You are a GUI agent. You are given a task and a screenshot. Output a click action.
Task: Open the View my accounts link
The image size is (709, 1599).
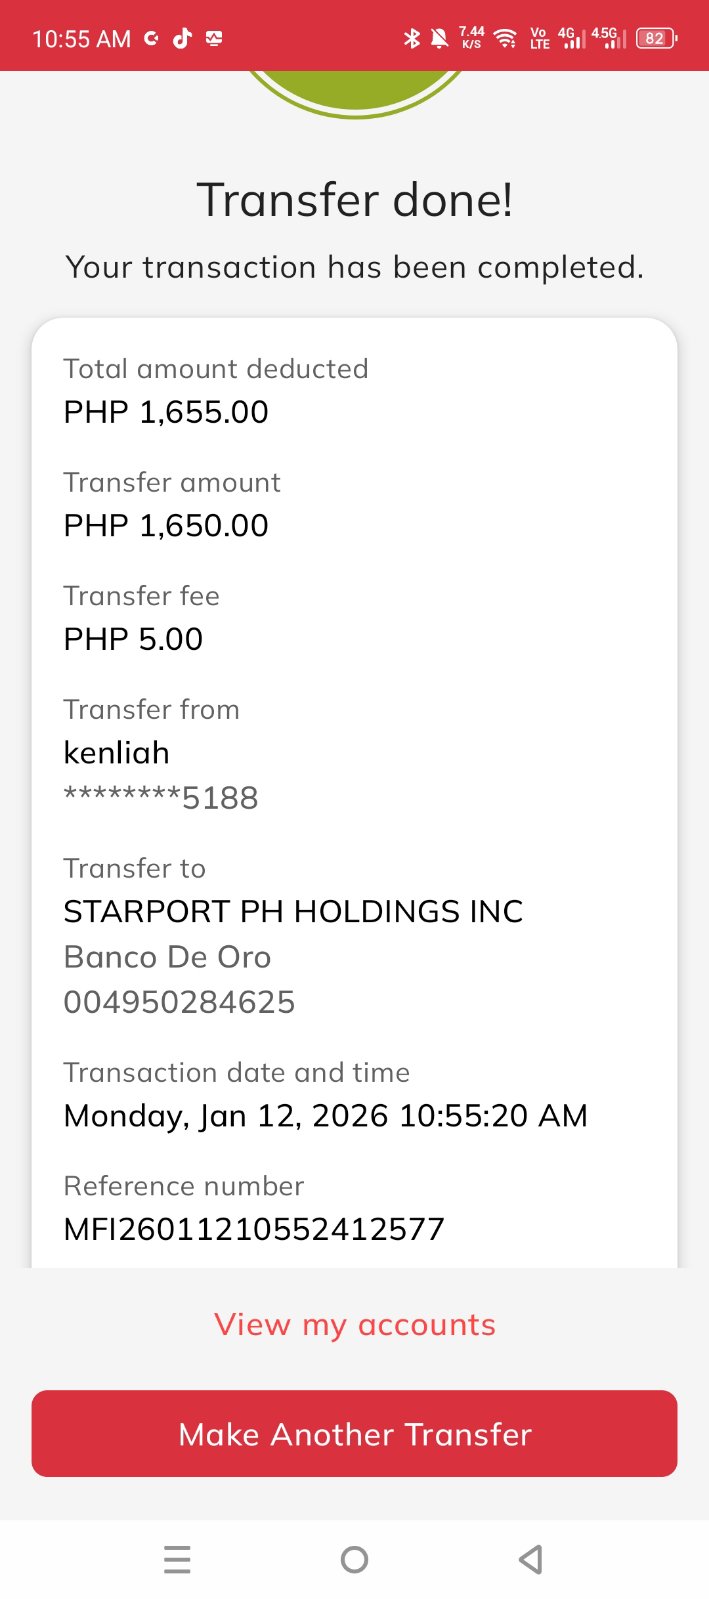(354, 1325)
